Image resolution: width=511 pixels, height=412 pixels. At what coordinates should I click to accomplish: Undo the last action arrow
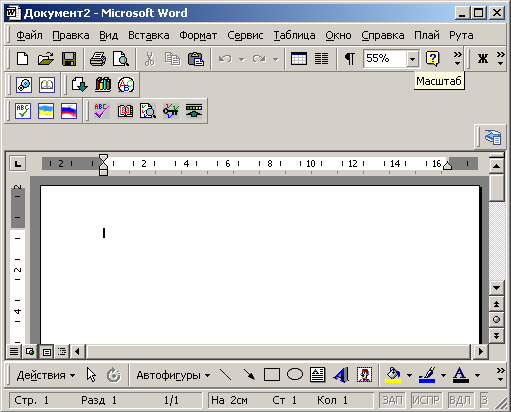coord(225,59)
